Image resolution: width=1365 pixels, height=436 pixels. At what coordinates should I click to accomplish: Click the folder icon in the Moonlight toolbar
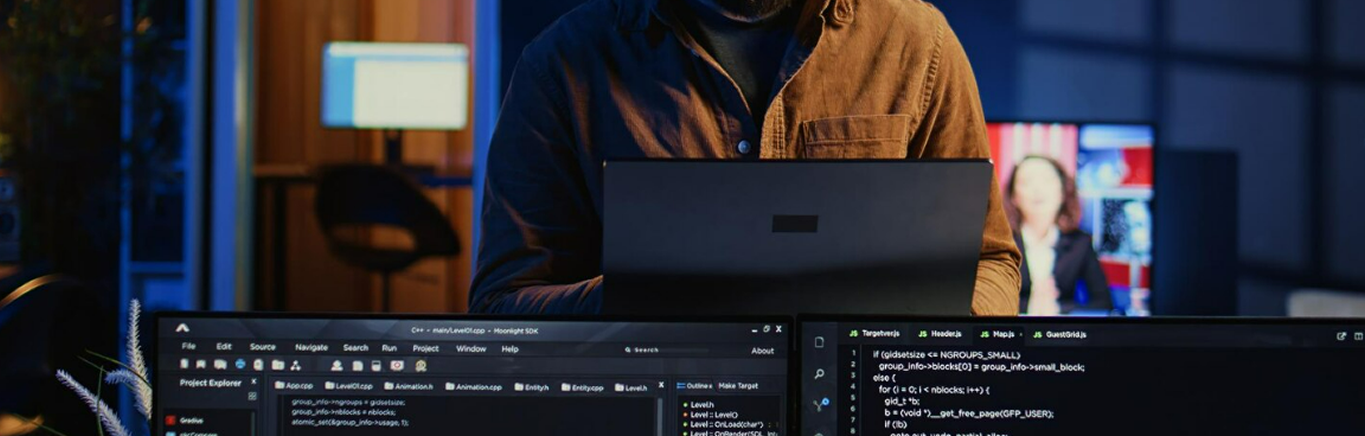(278, 365)
